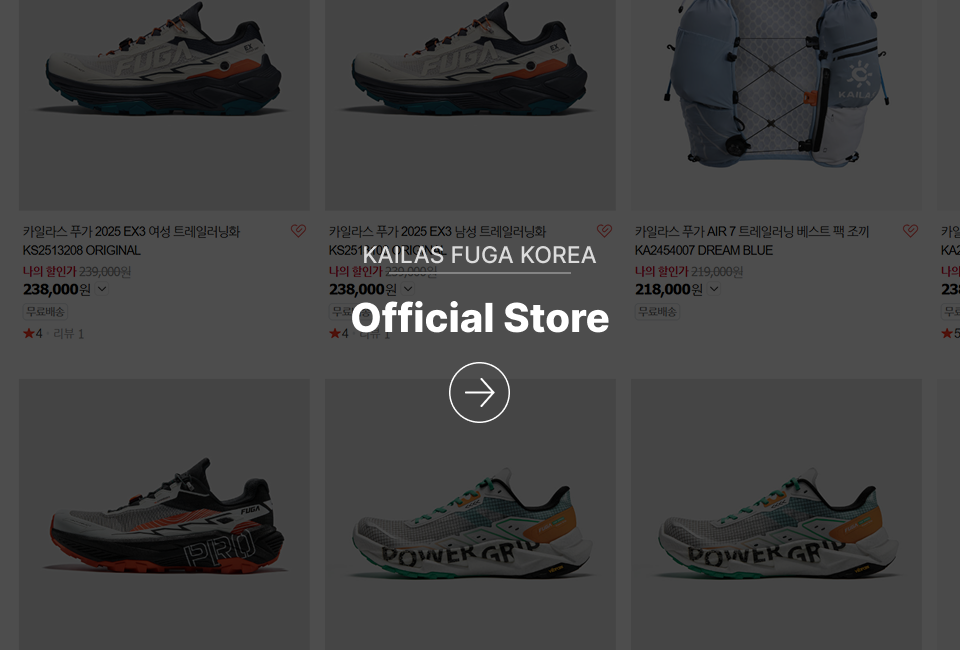View the black and red FUGA PRO shoe
Screen dimensions: 960x650
tap(164, 514)
